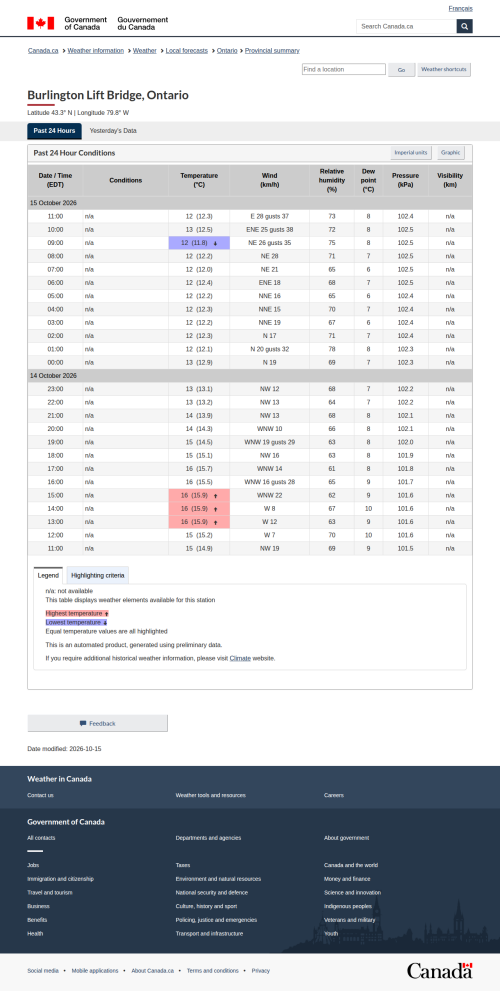Open Money and finance link

tap(347, 879)
